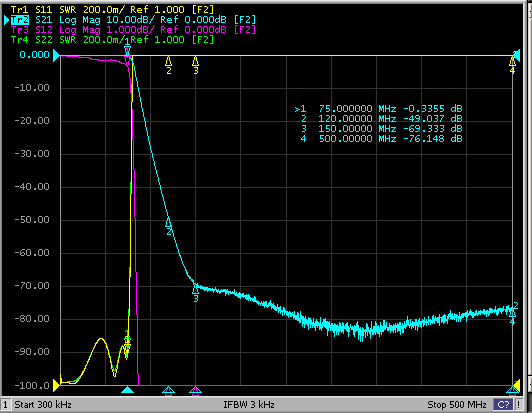Click the solid cyan active marker on the bottom axis
Screen dimensions: 532x413
click(x=128, y=390)
